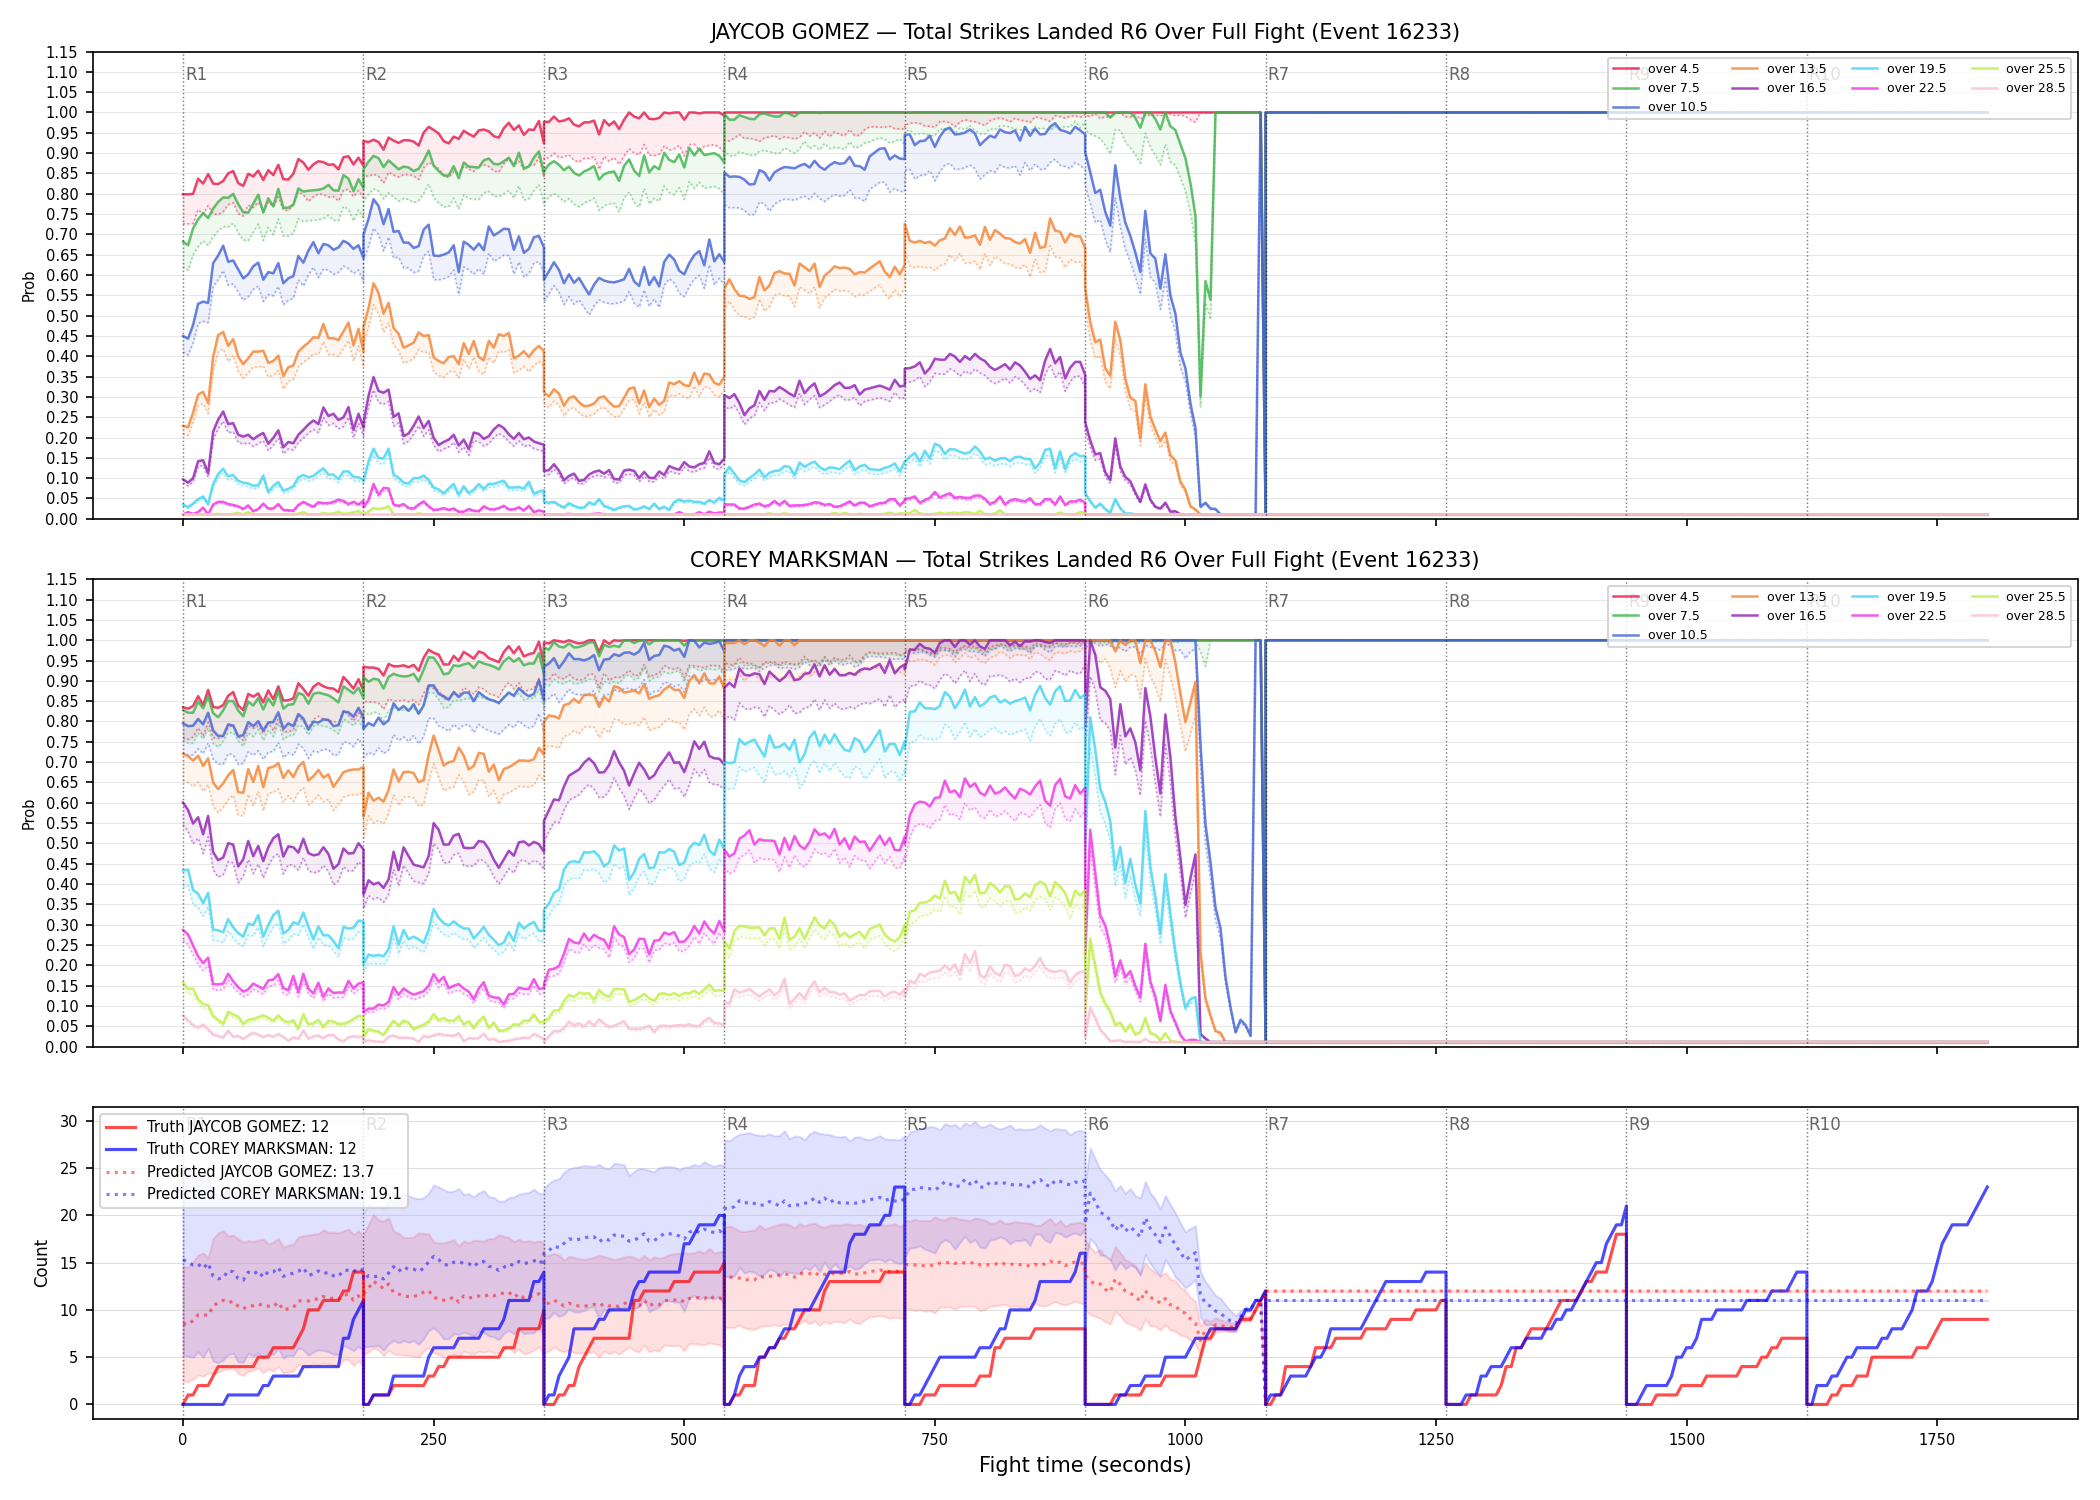Click the 'over 10.5' legend entry in top chart
2100x1500 pixels.
coord(1660,107)
